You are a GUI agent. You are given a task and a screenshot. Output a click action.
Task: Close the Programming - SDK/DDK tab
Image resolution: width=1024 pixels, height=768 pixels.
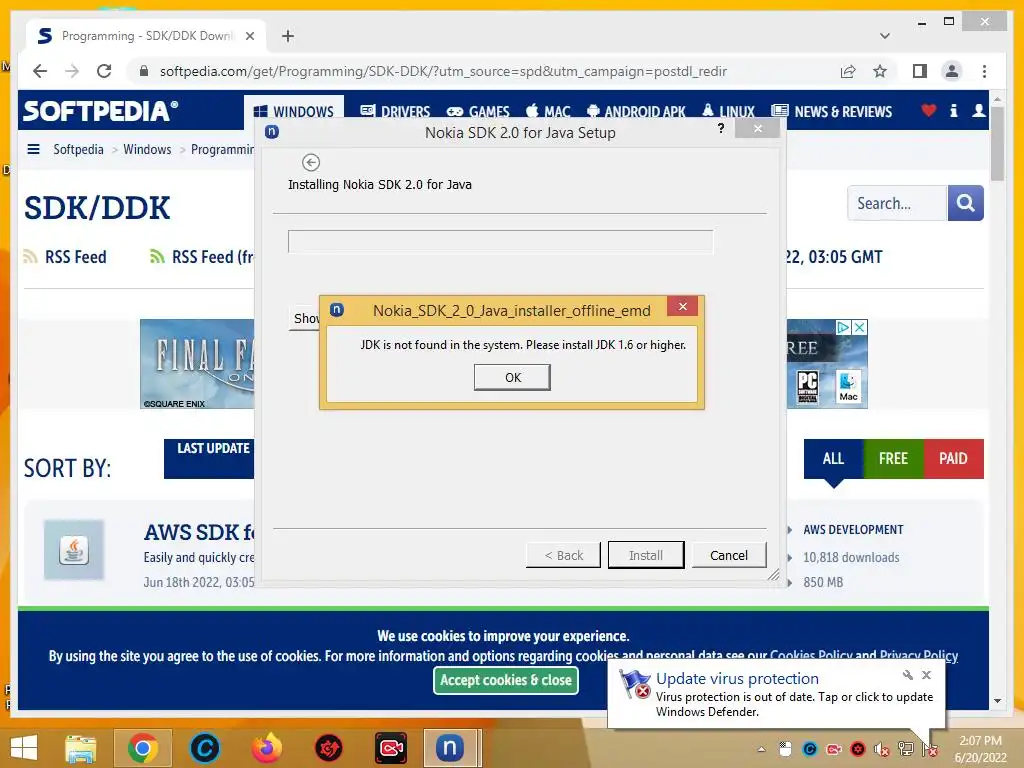click(249, 36)
